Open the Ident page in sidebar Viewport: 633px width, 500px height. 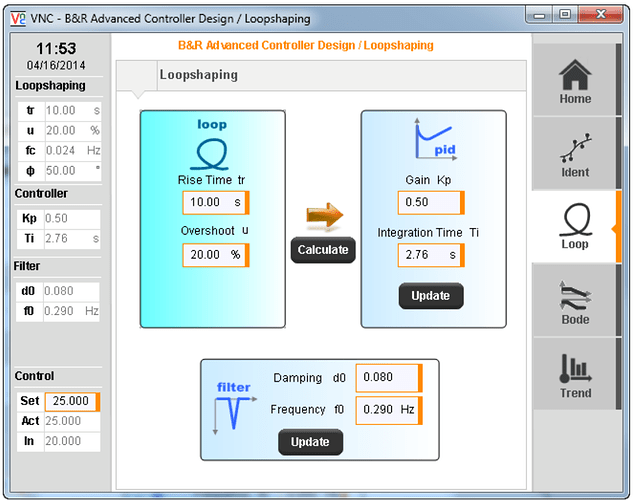[x=574, y=154]
